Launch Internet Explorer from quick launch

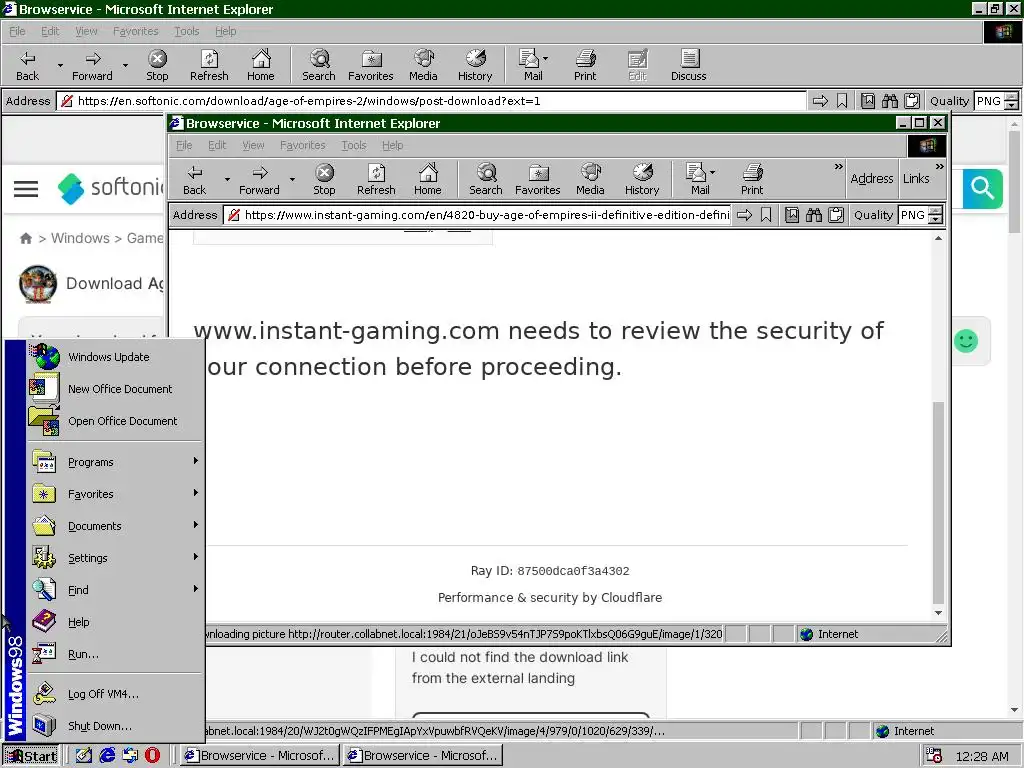(x=106, y=756)
